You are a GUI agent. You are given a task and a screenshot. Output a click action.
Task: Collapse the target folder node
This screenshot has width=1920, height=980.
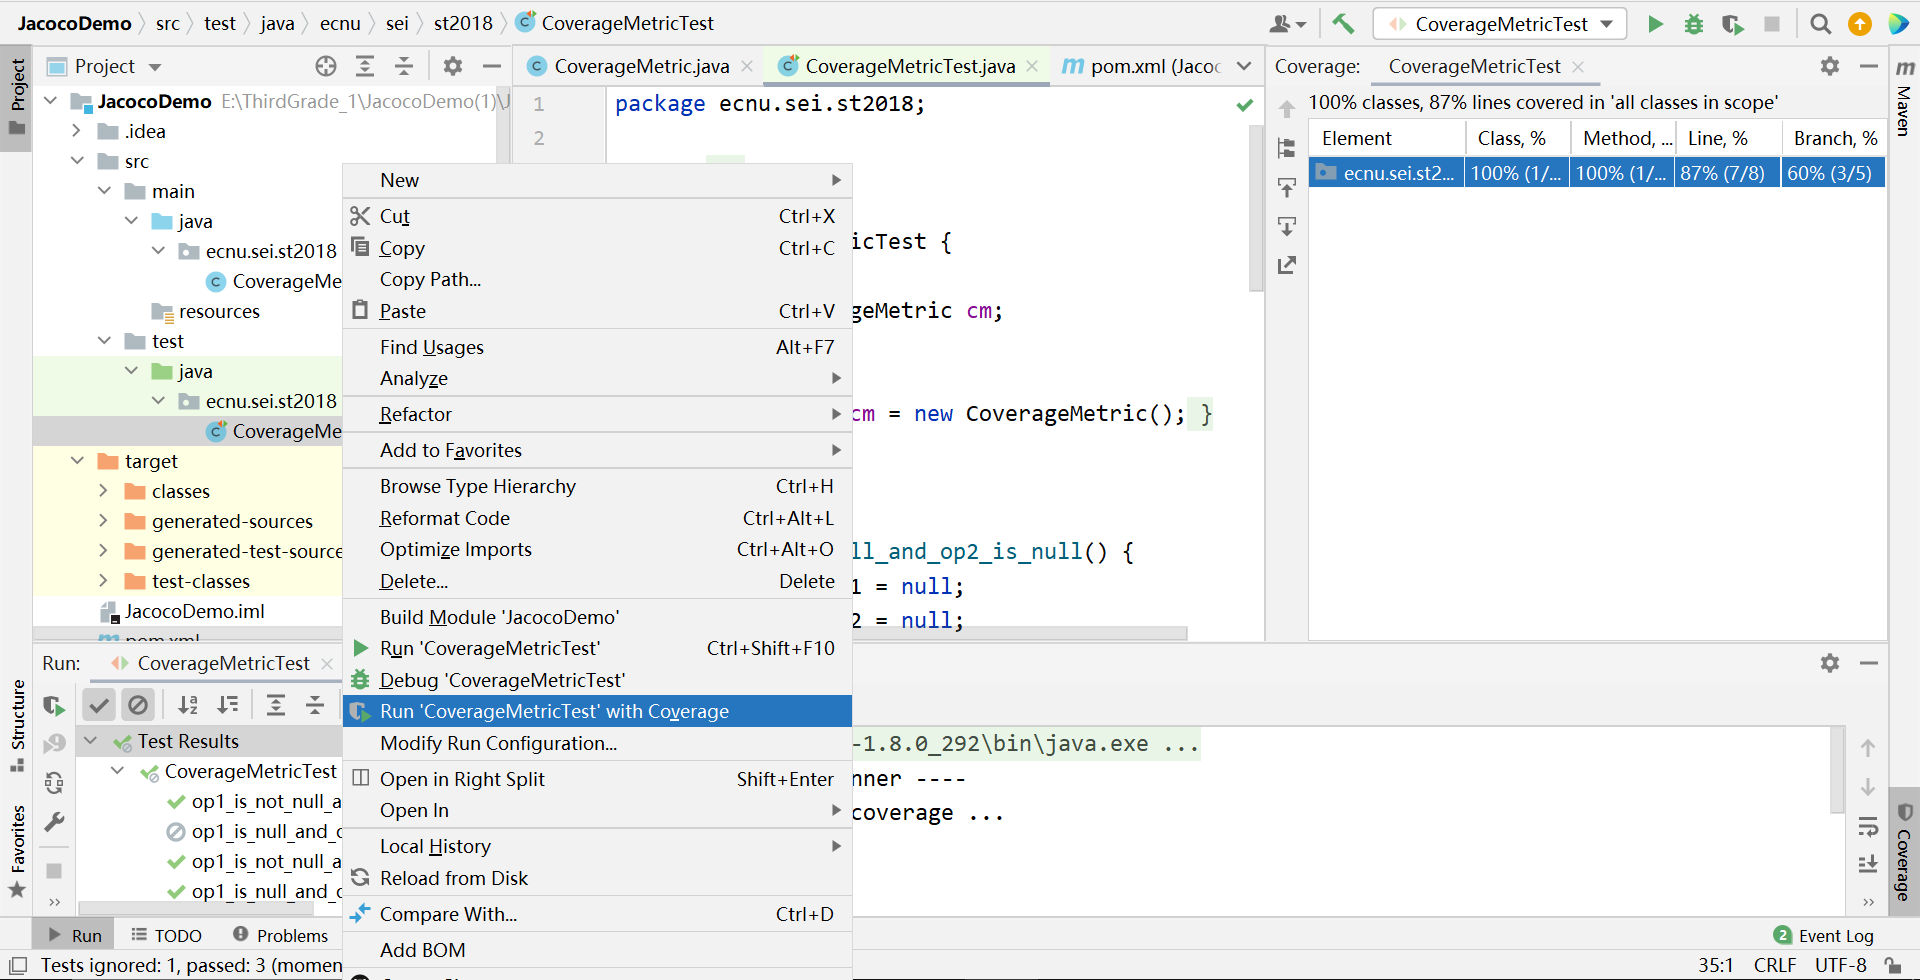[x=77, y=461]
